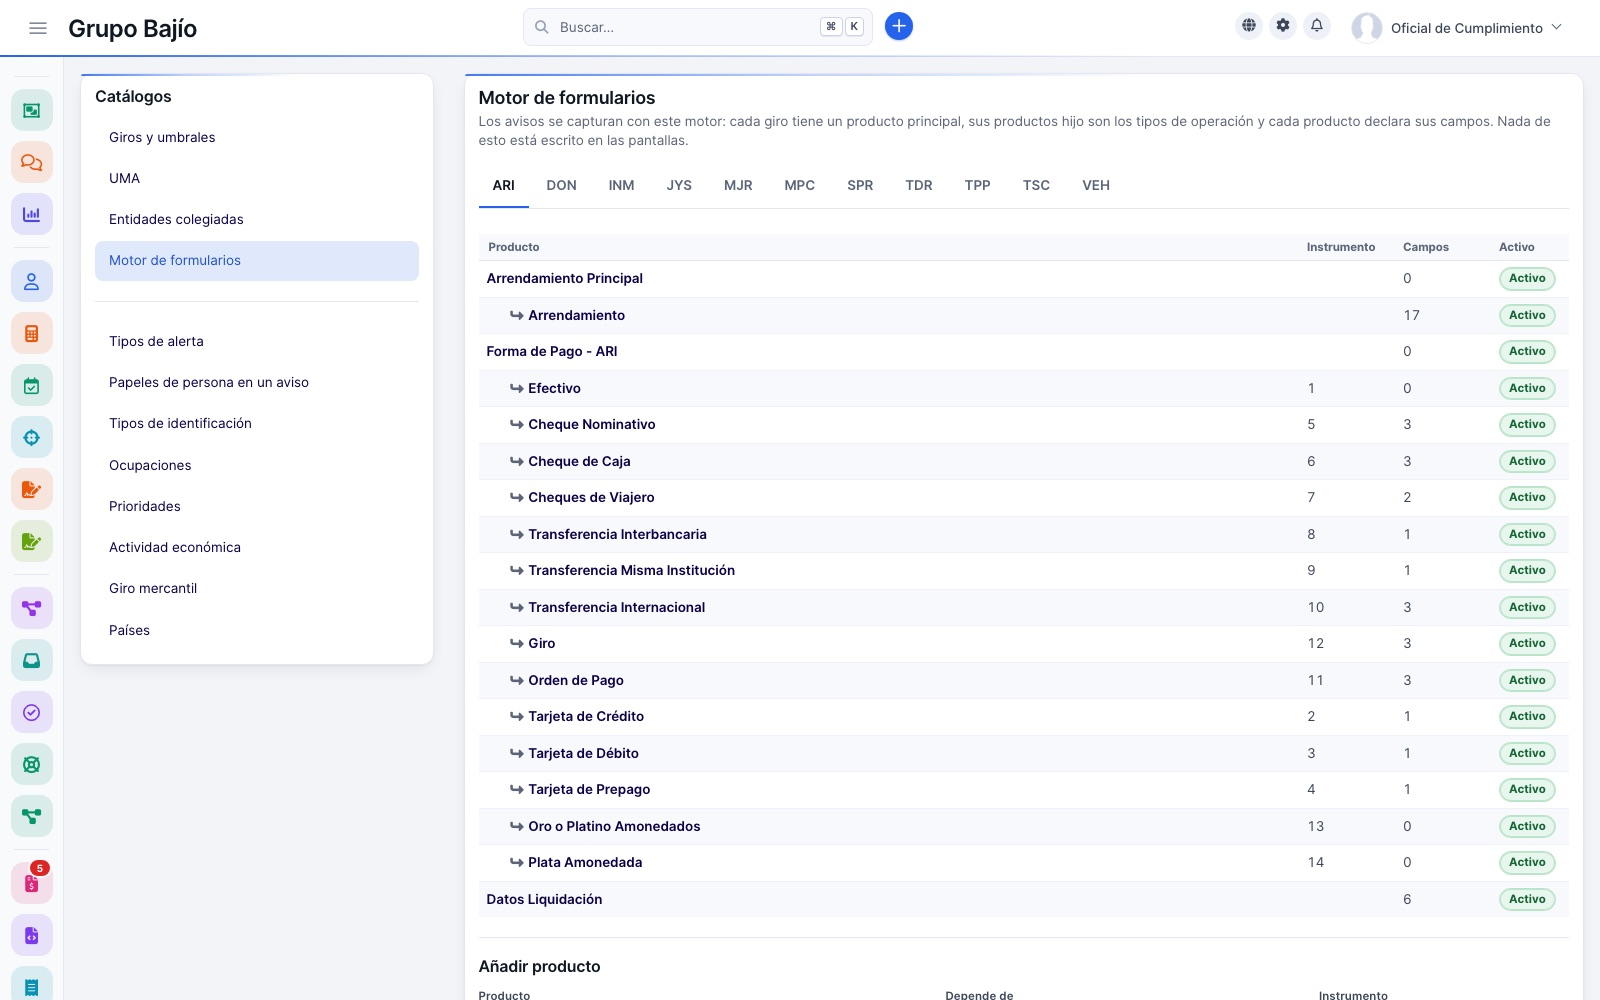The width and height of the screenshot is (1600, 1000).
Task: Open the purple workflow nodes sidebar icon
Action: coord(32,608)
